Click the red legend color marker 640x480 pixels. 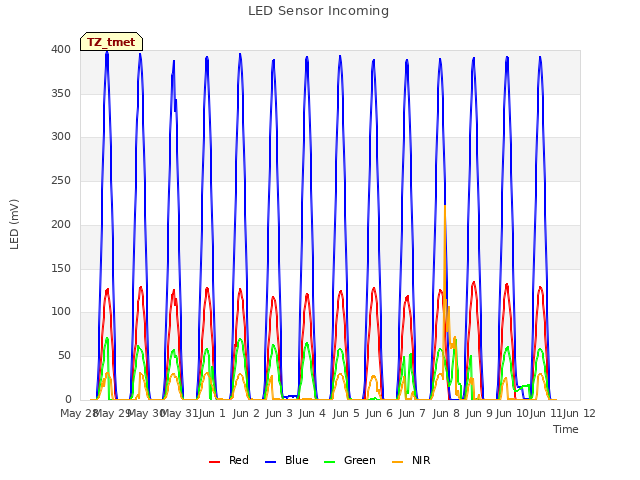coord(214,462)
